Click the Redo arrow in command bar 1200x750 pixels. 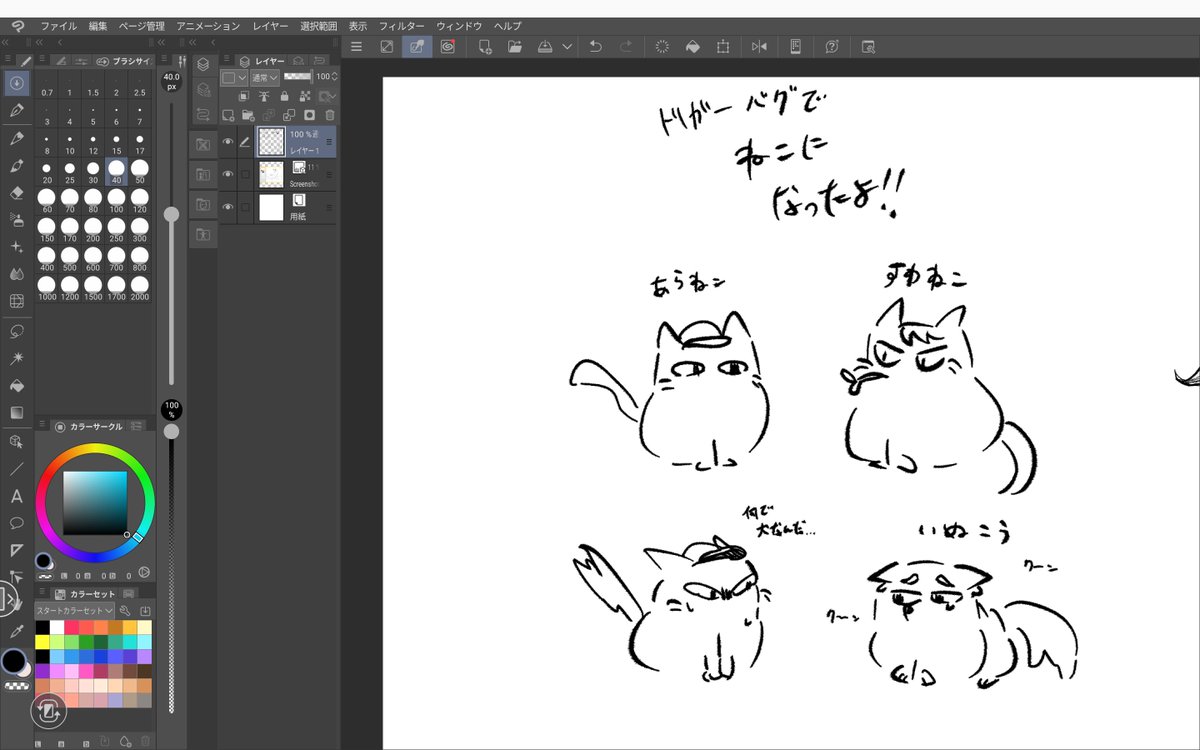tap(625, 46)
